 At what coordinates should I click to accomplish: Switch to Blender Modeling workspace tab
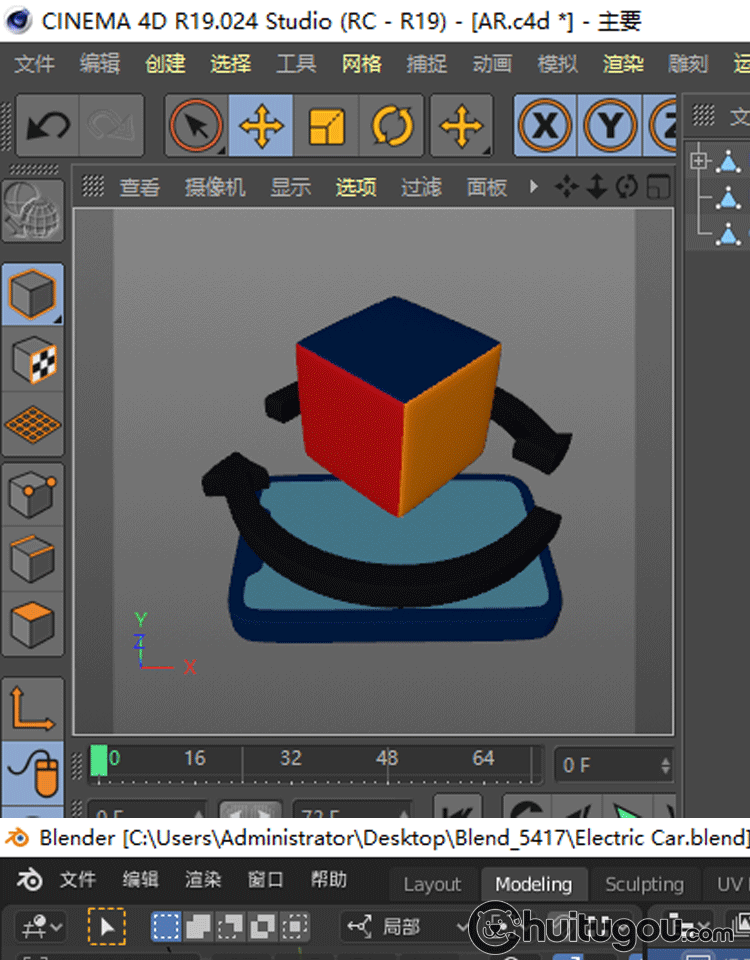pyautogui.click(x=533, y=884)
